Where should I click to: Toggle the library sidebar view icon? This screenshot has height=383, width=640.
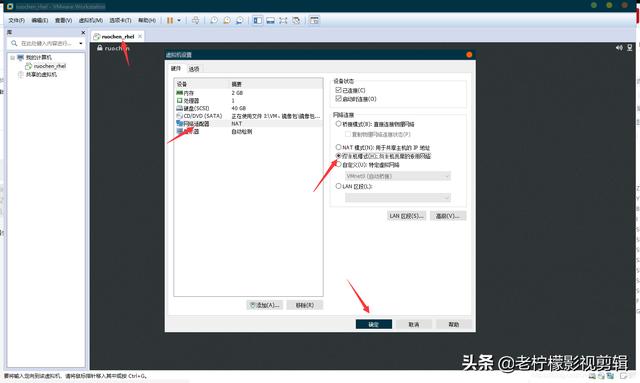click(258, 20)
